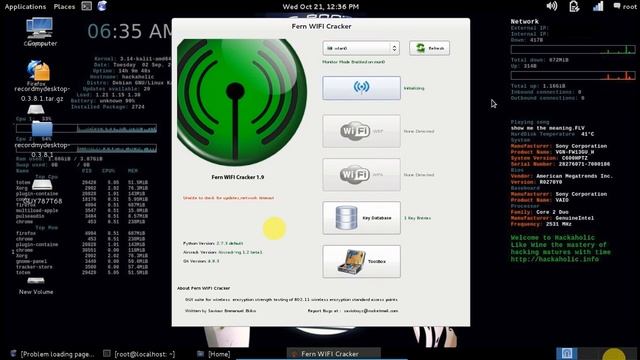This screenshot has width=640, height=360.
Task: Open the hackaholic.info link on desktop
Action: coord(555,259)
